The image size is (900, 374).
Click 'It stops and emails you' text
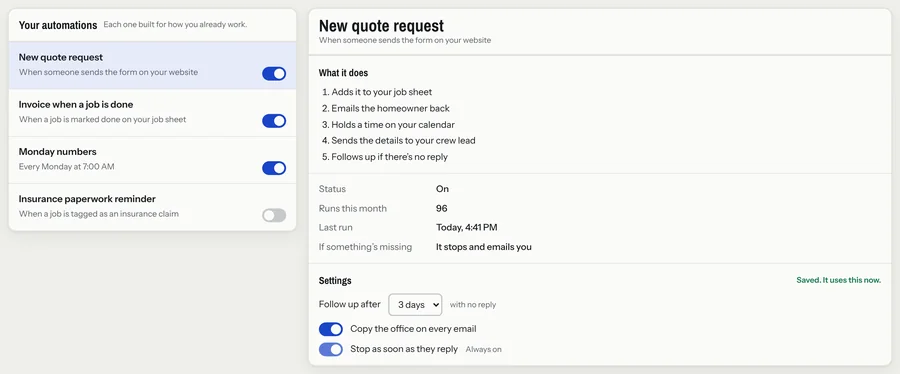click(x=484, y=247)
